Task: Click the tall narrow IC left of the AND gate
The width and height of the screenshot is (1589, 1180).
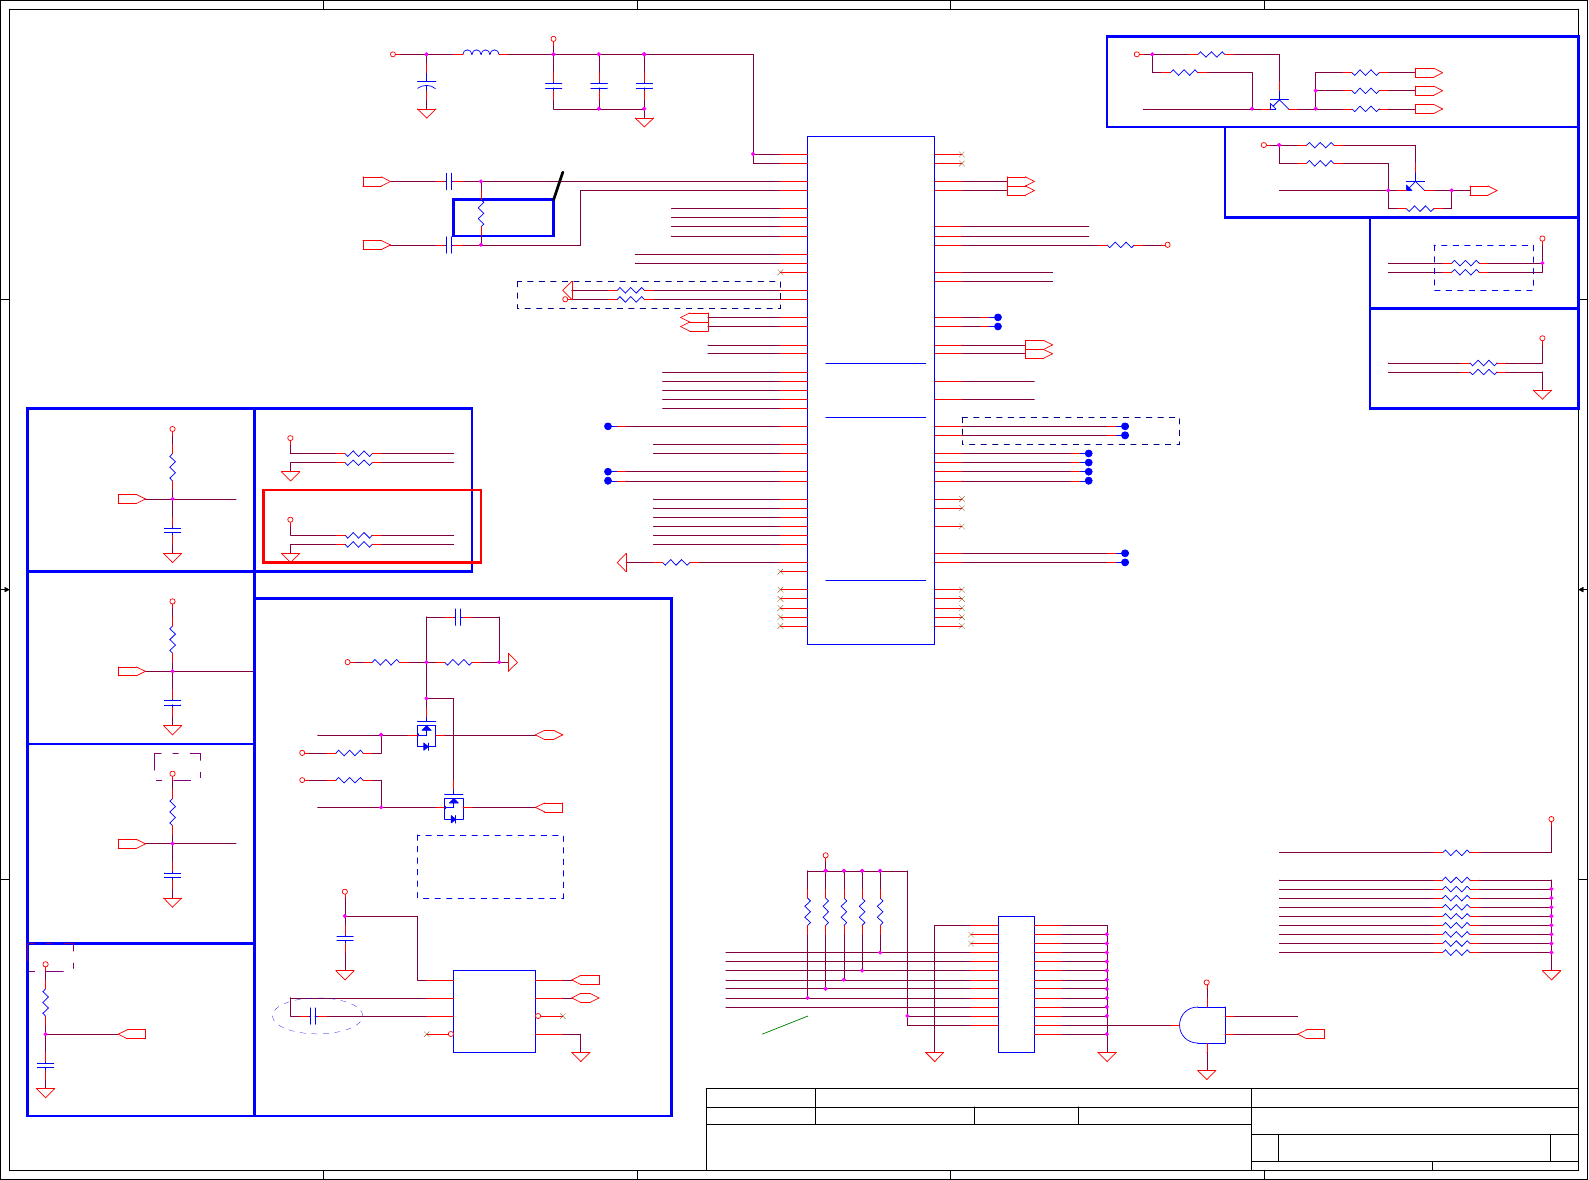Action: click(1016, 984)
